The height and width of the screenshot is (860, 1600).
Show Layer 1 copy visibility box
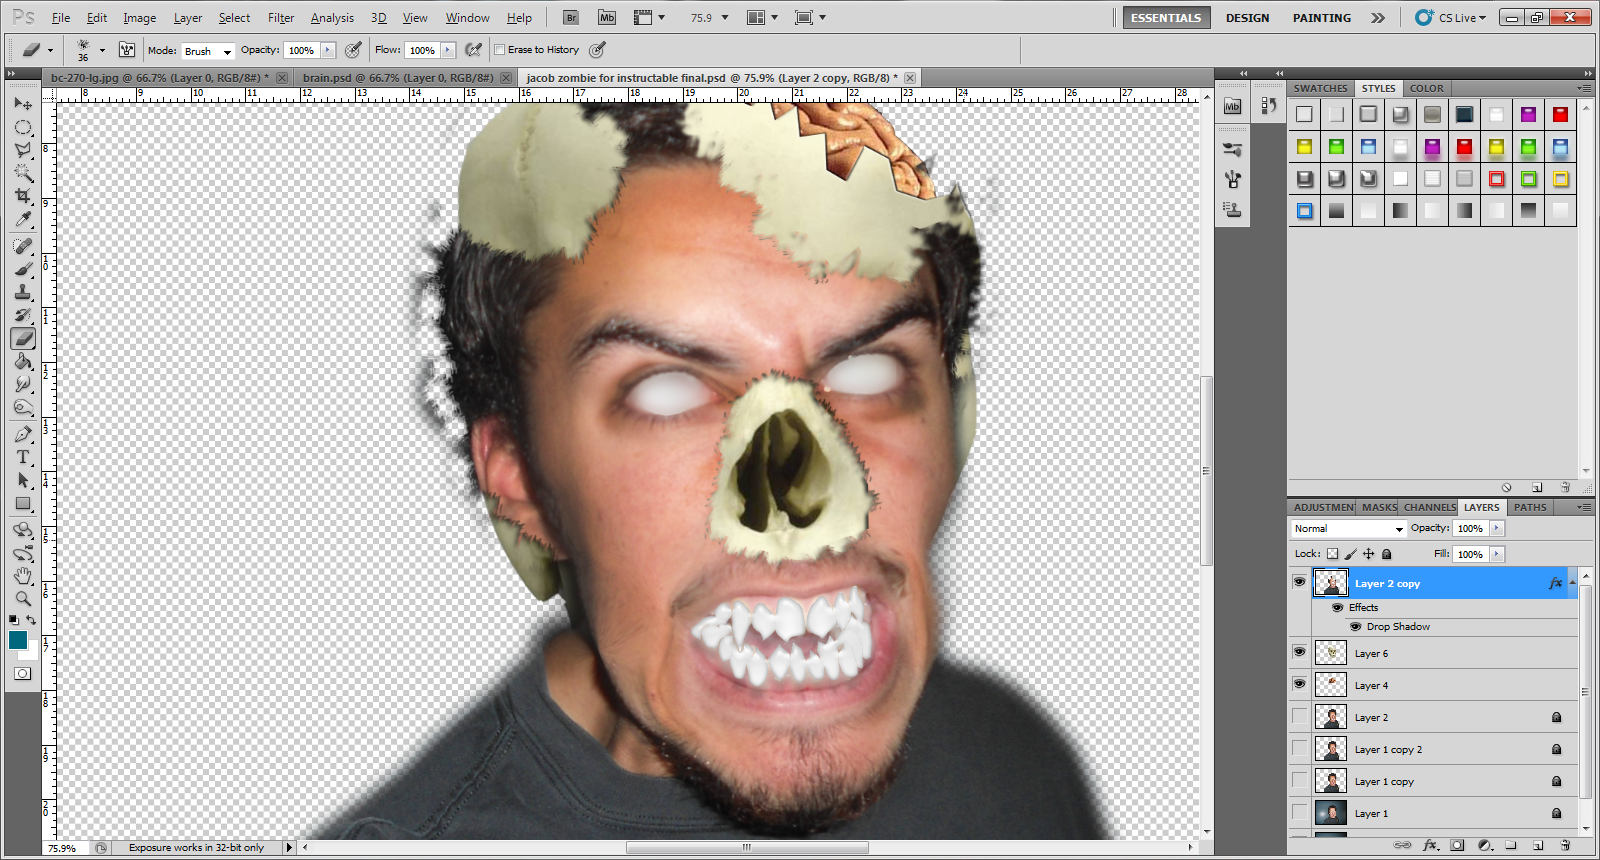[x=1299, y=780]
